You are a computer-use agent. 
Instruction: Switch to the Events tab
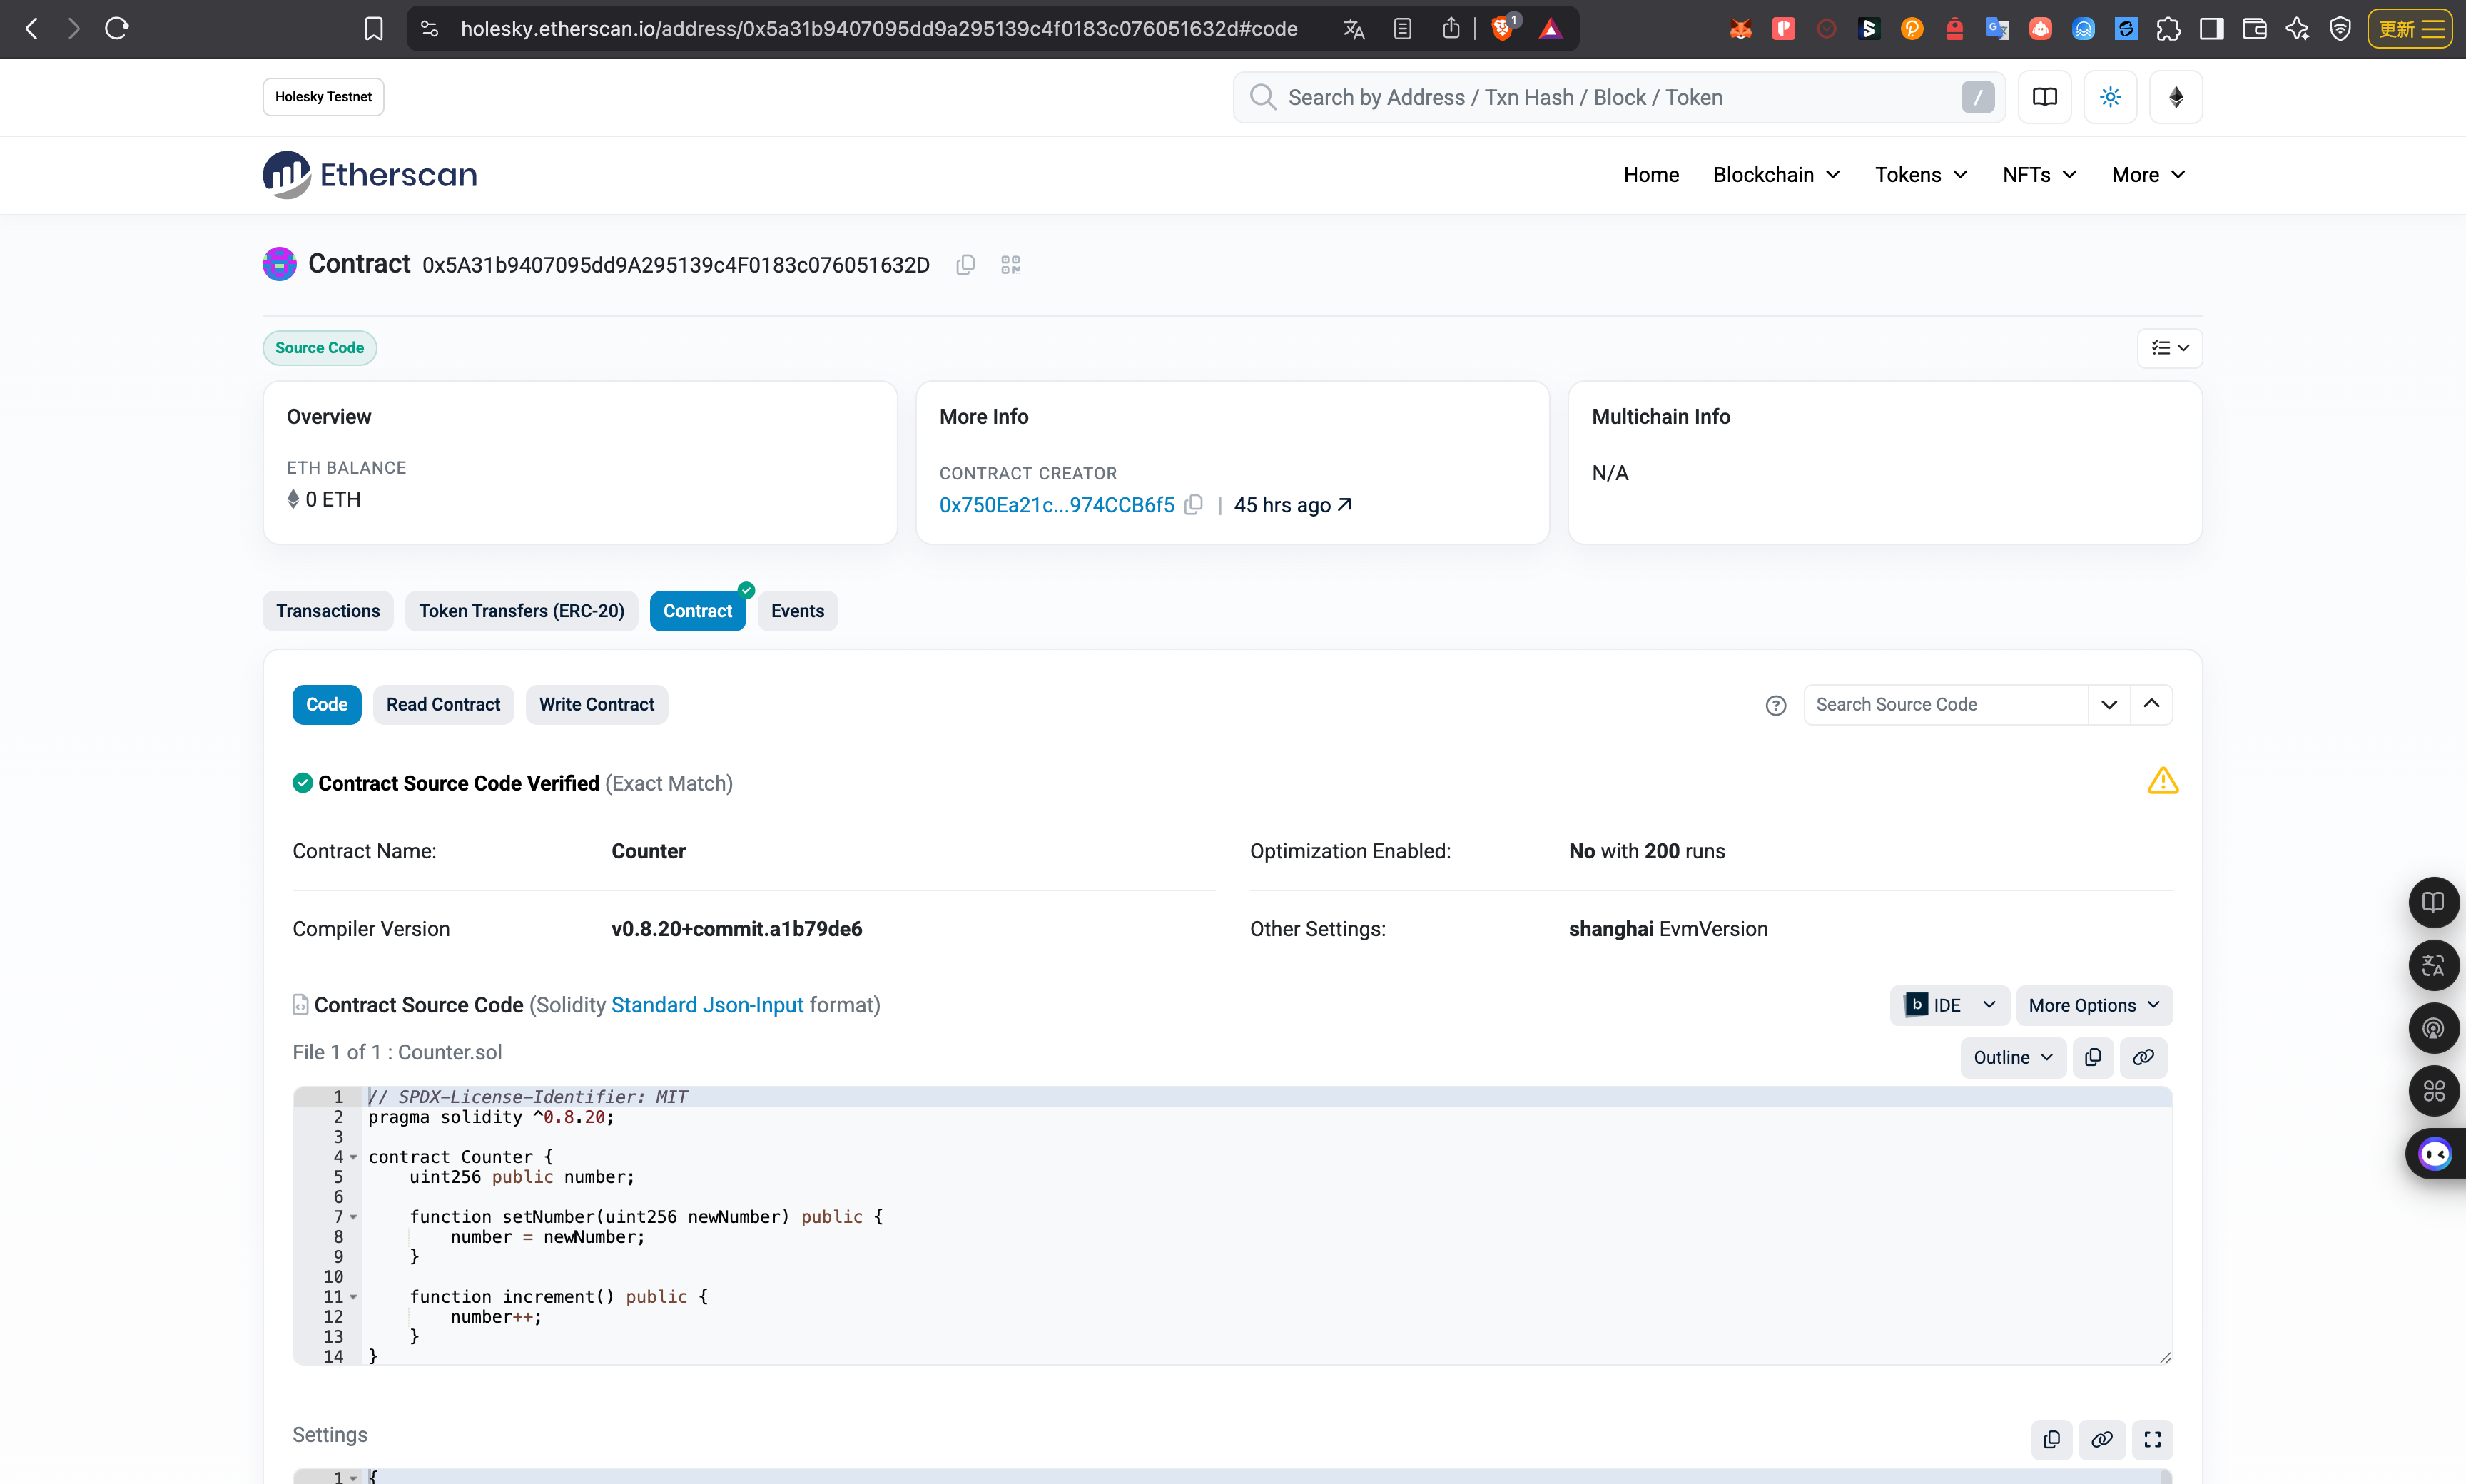pyautogui.click(x=797, y=611)
